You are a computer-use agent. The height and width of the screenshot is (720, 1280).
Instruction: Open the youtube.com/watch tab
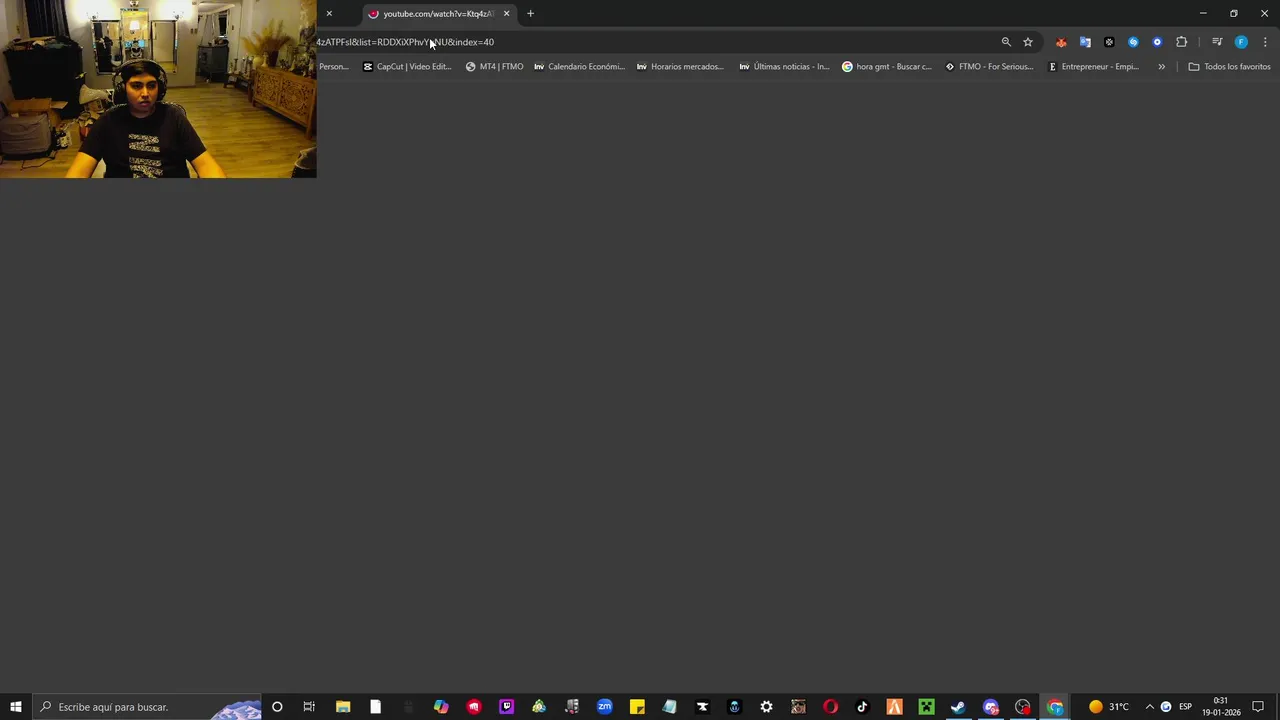(438, 14)
